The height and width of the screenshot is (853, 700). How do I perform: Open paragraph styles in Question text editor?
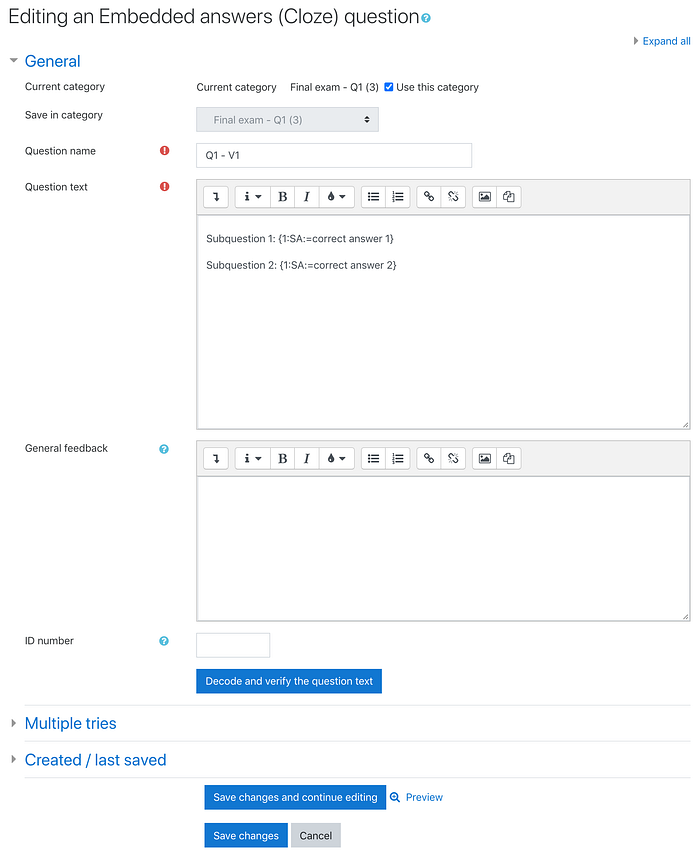[x=253, y=197]
